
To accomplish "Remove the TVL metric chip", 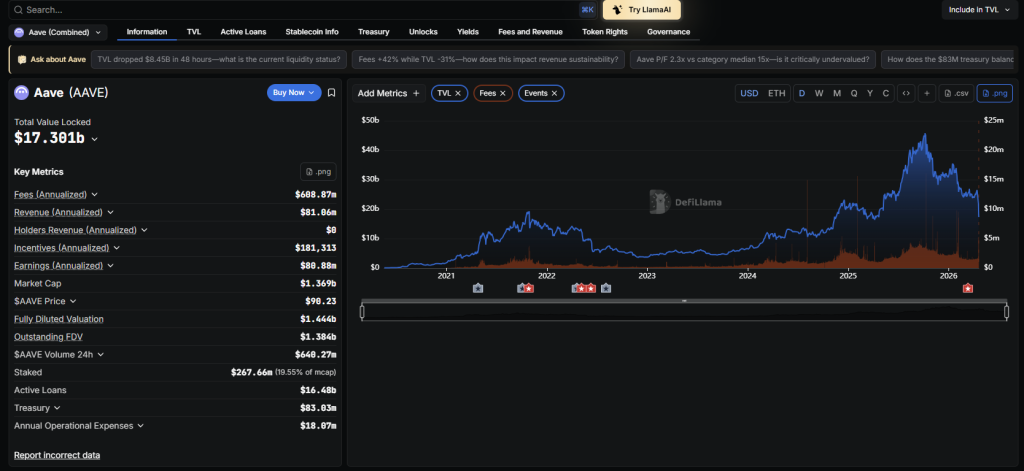I will click(x=458, y=93).
